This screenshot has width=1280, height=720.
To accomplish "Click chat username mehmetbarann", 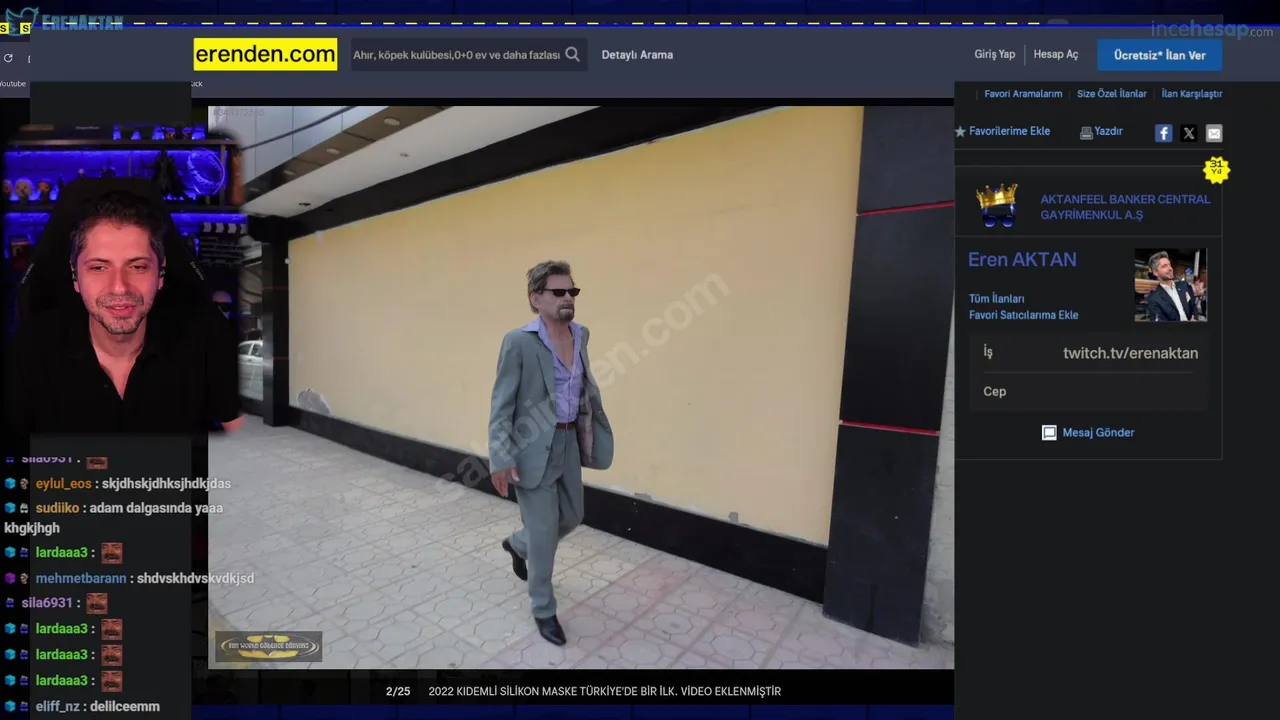I will [81, 579].
